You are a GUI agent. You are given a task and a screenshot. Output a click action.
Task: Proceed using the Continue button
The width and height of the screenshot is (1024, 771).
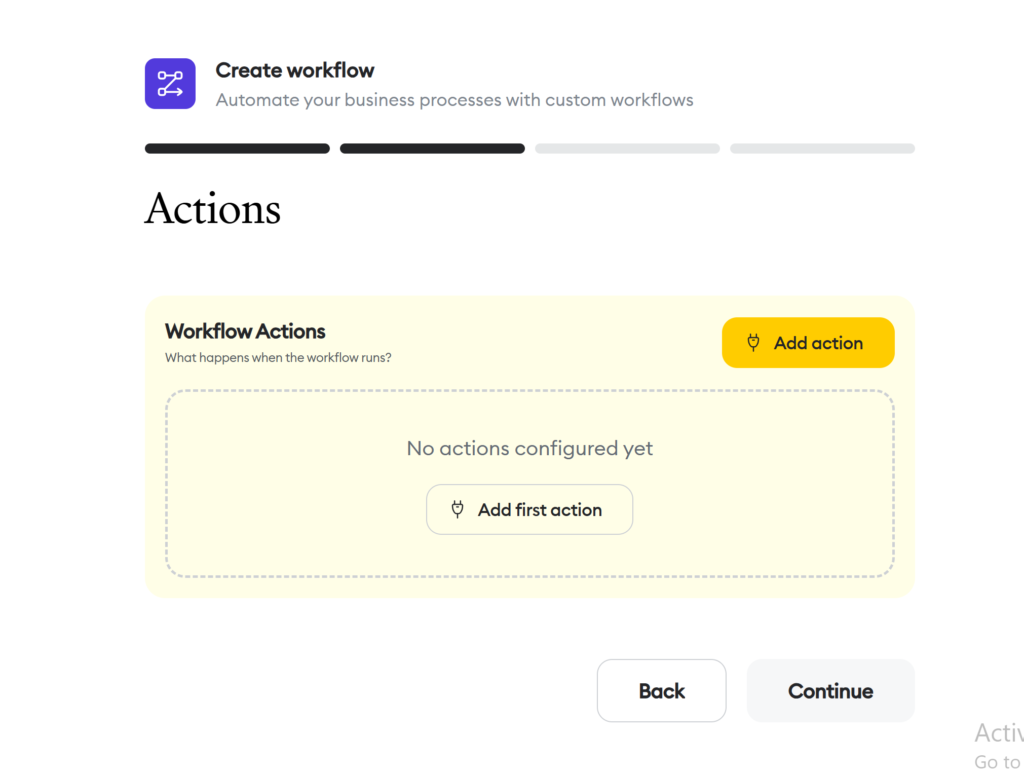pyautogui.click(x=830, y=691)
